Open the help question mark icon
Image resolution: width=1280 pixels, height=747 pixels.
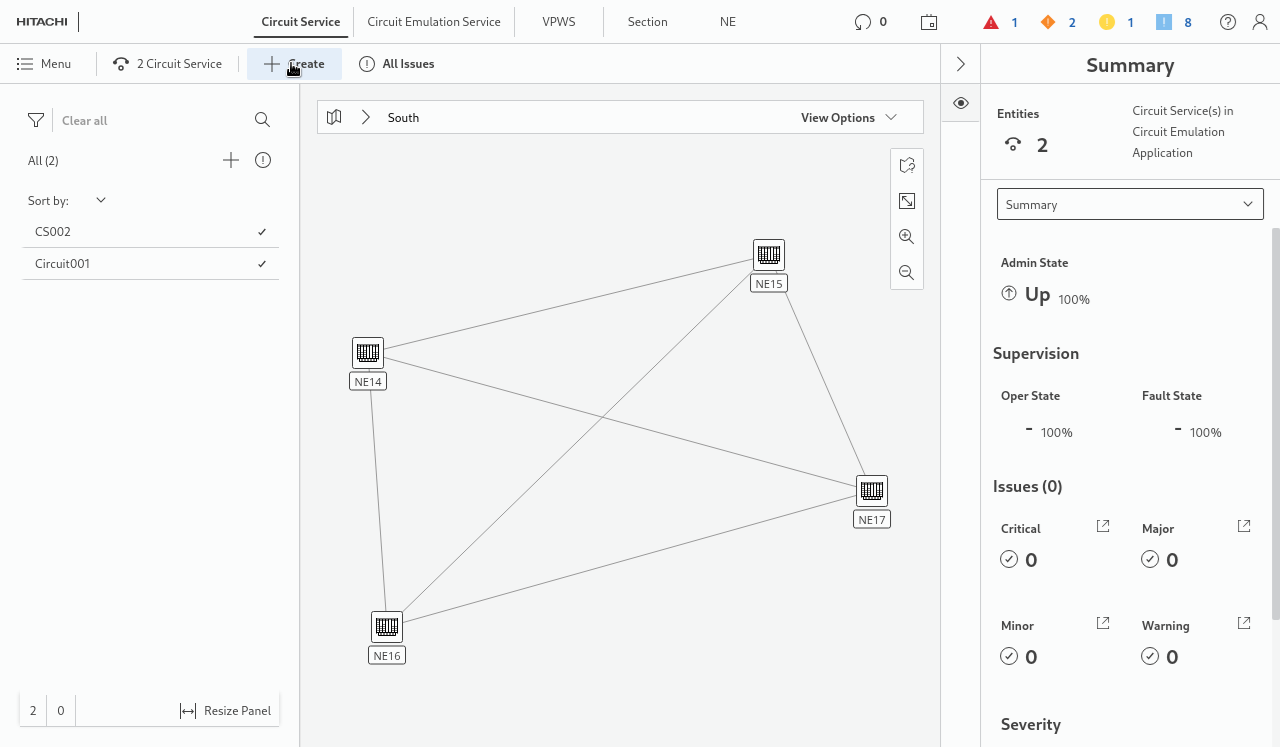click(x=1228, y=22)
